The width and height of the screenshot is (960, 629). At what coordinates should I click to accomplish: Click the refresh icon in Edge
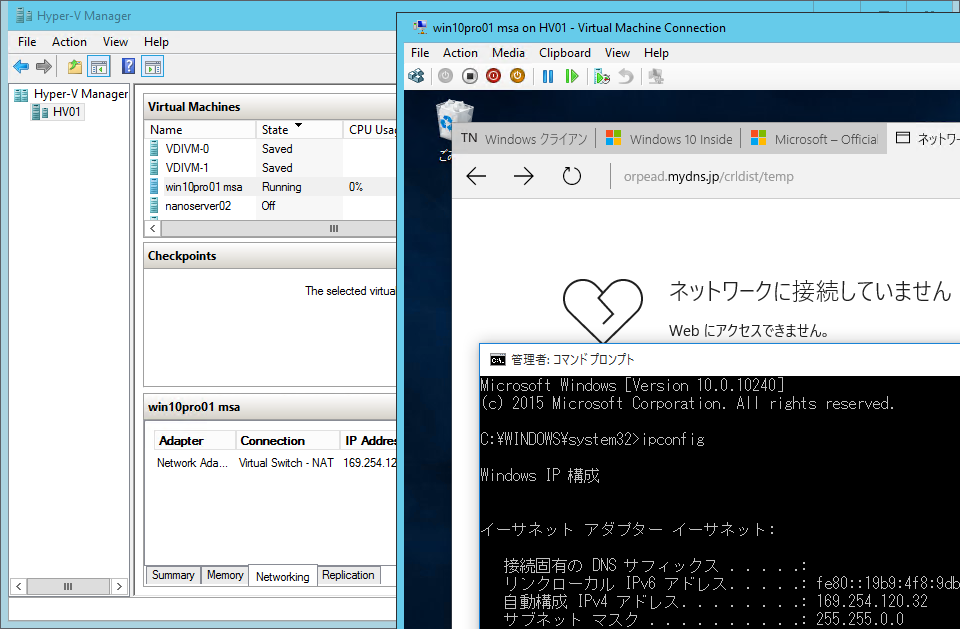(571, 176)
